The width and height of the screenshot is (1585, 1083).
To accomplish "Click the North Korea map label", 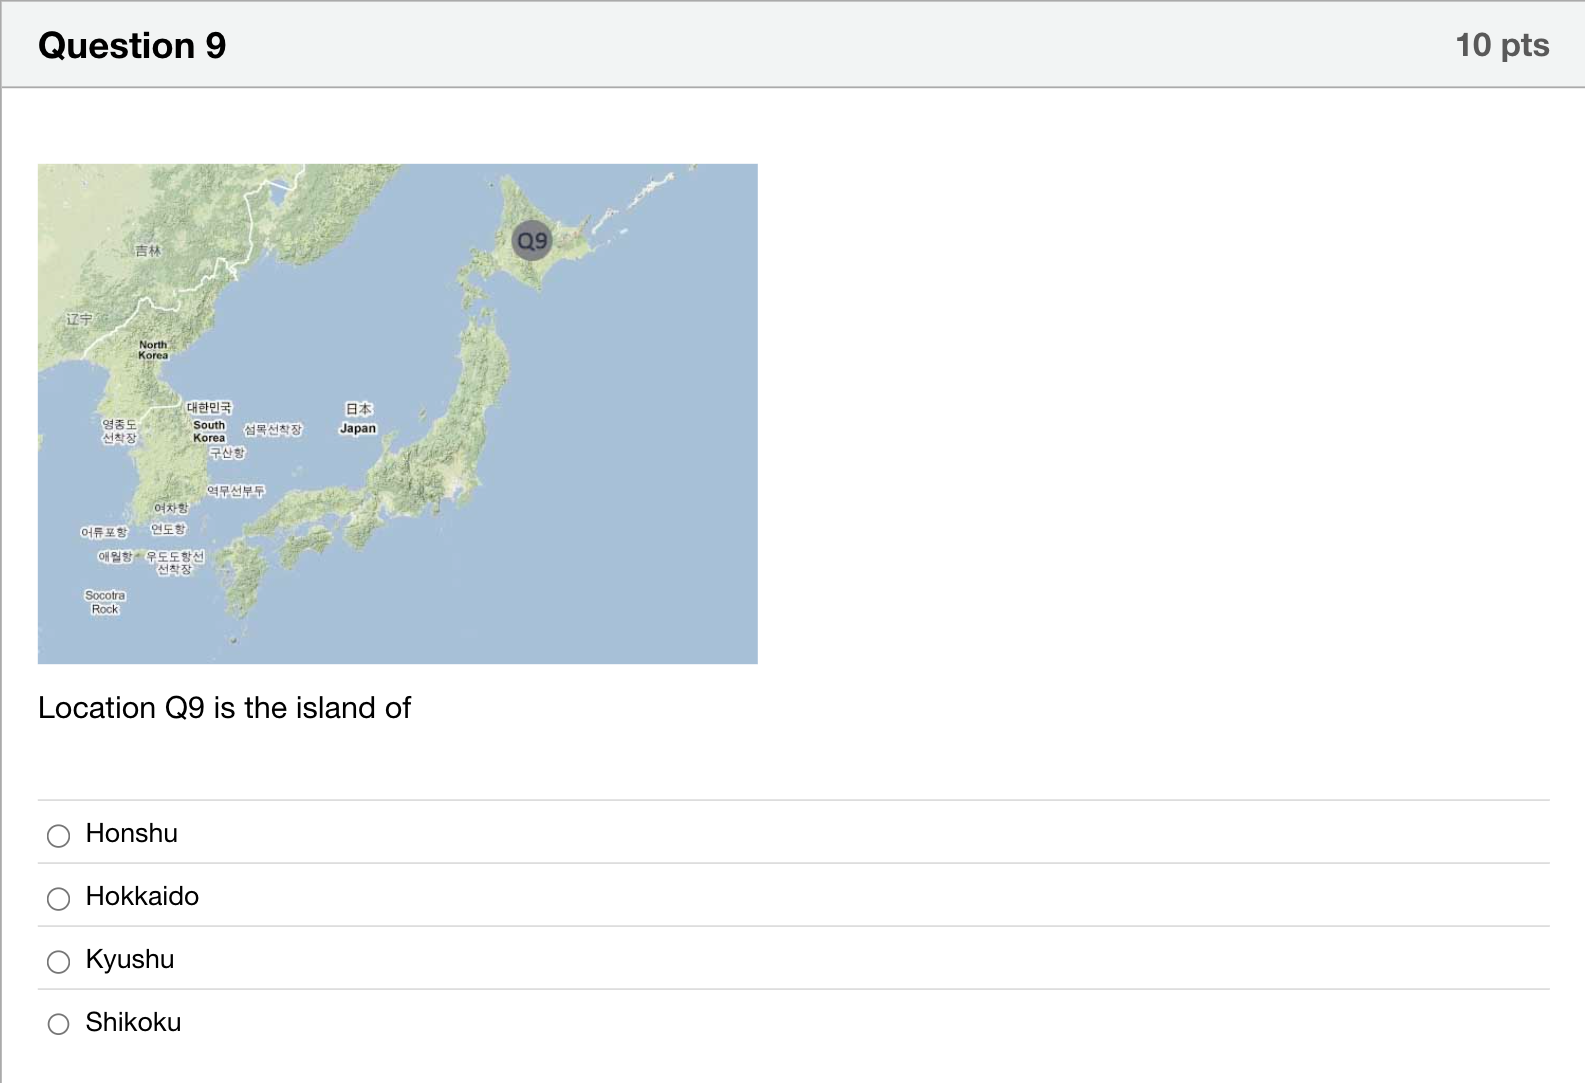I will coord(153,350).
